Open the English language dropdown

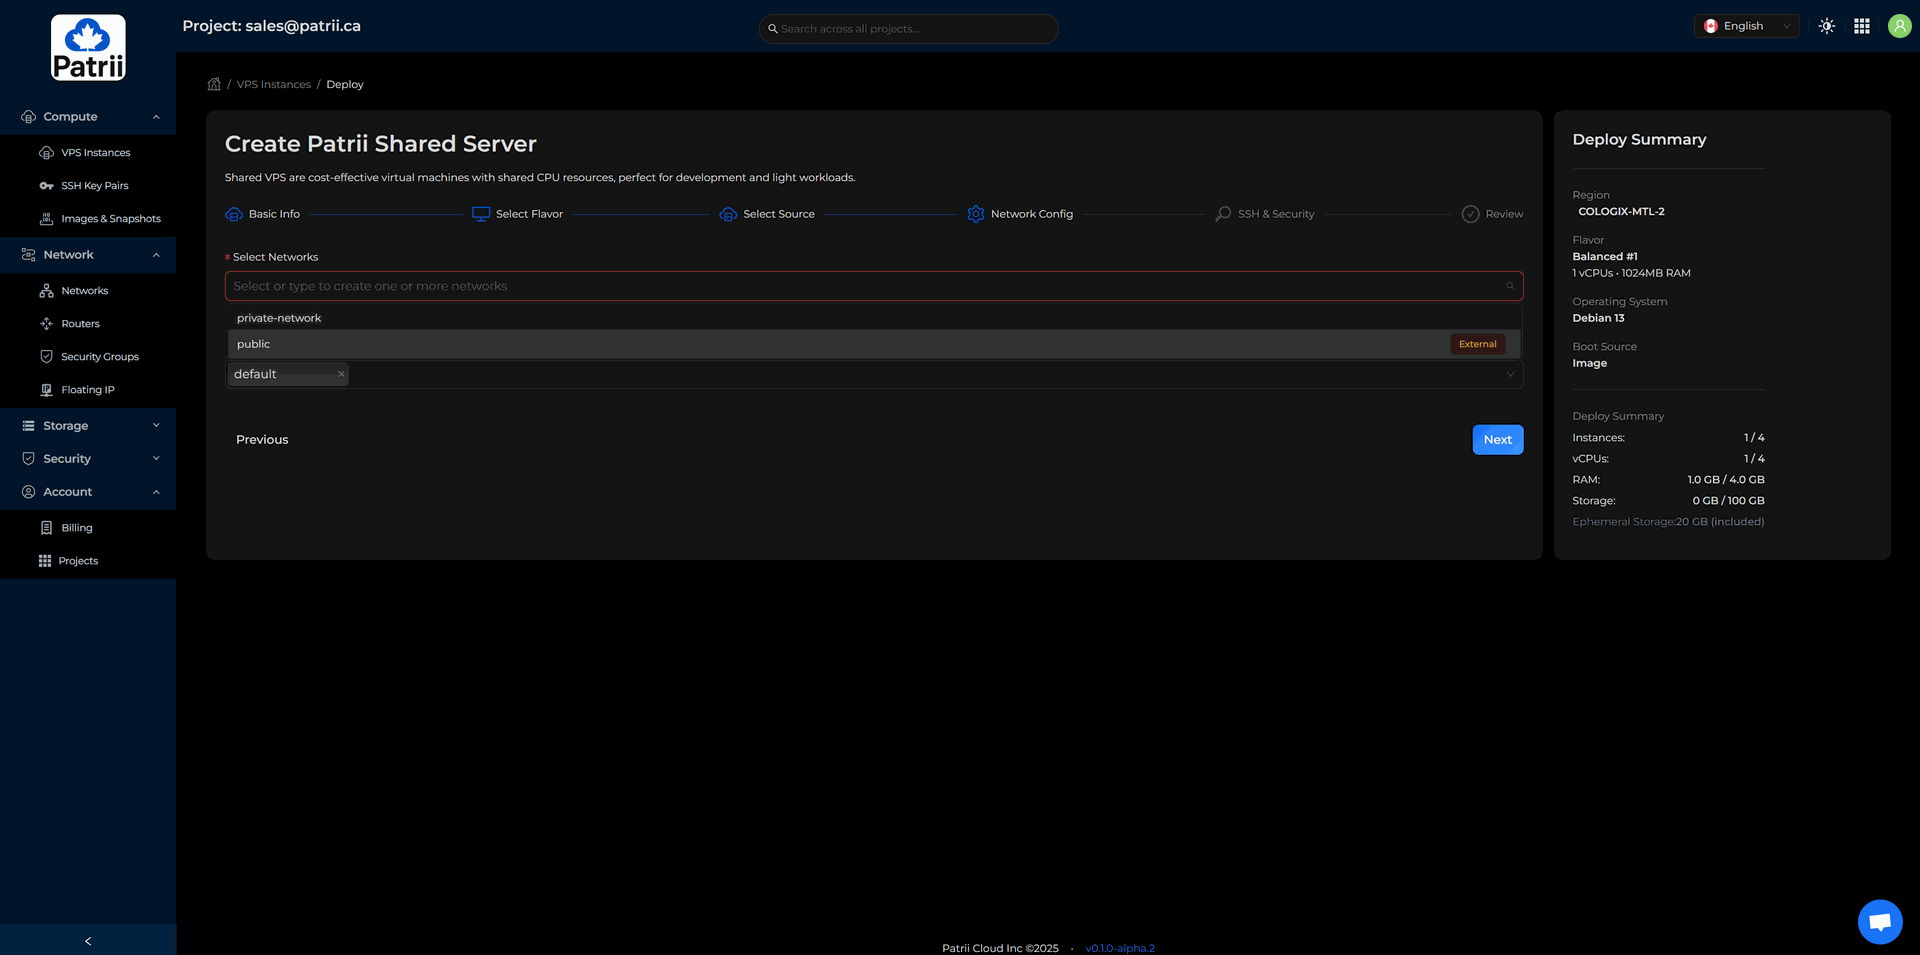tap(1746, 27)
